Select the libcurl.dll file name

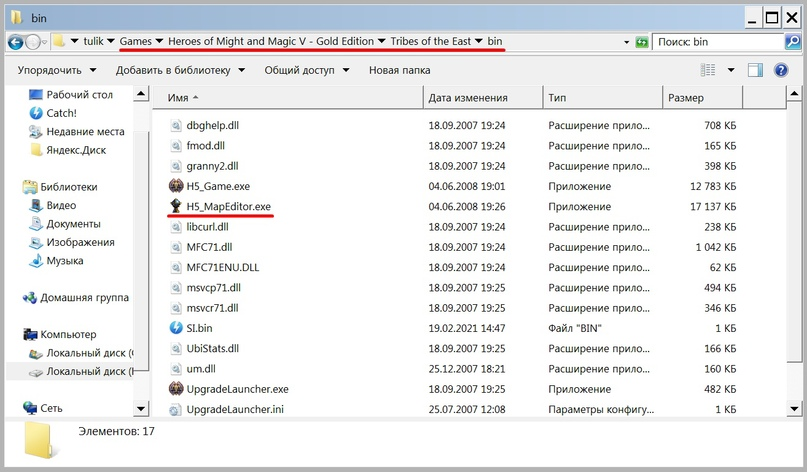click(207, 226)
